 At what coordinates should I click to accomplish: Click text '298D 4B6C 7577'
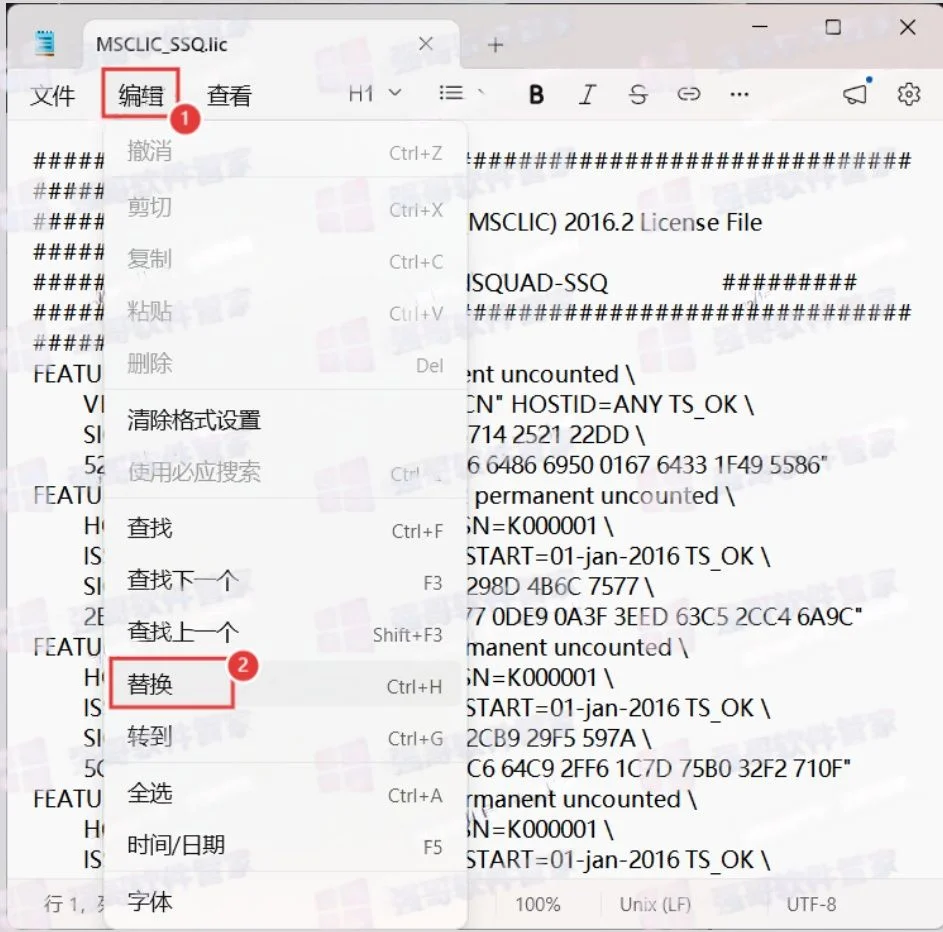(552, 586)
